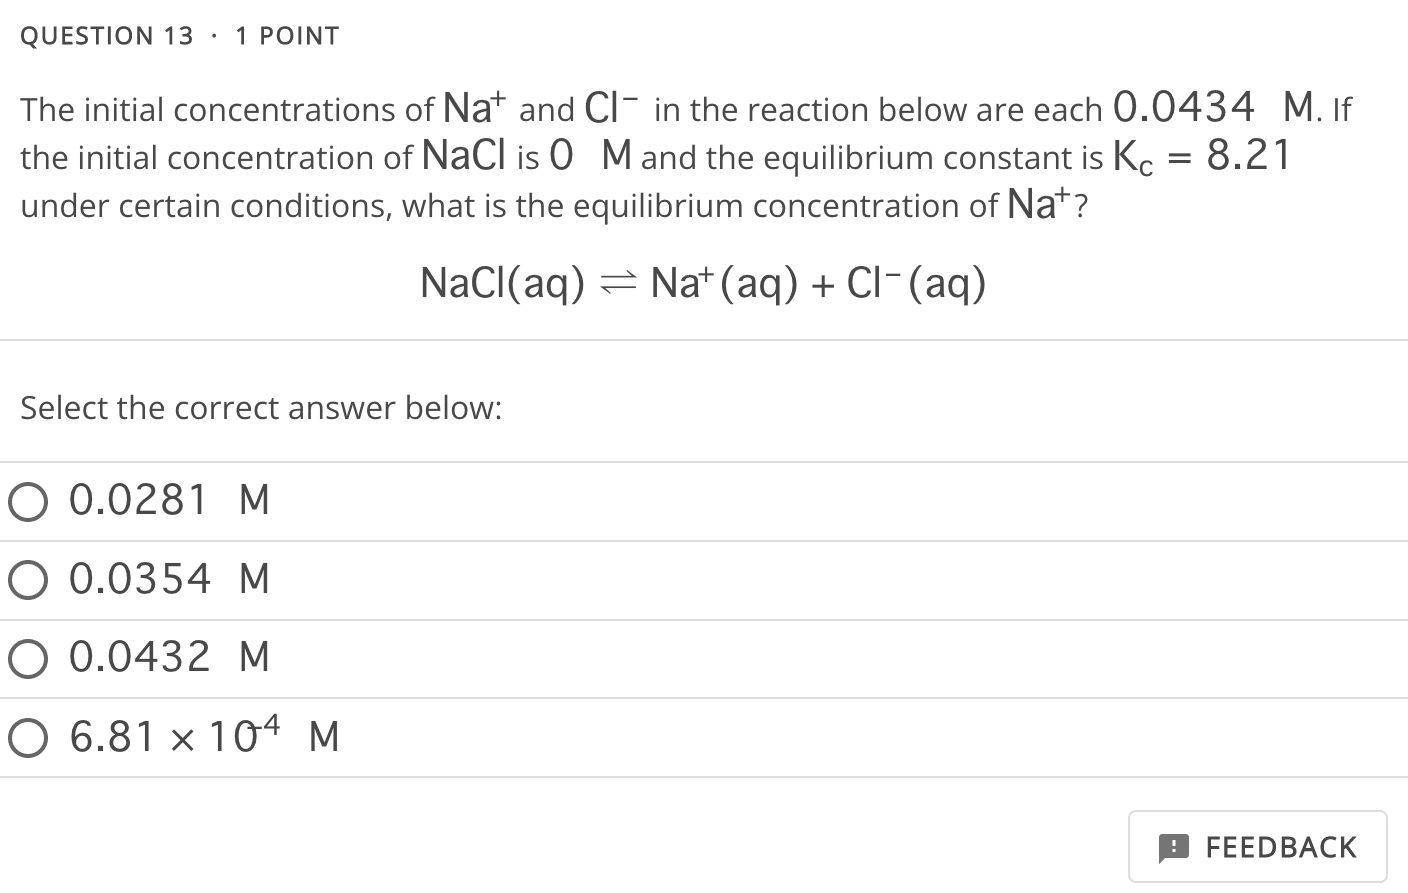The image size is (1408, 893).
Task: Click the radio circle beside 6.81 x 10-4 M
Action: coord(28,738)
